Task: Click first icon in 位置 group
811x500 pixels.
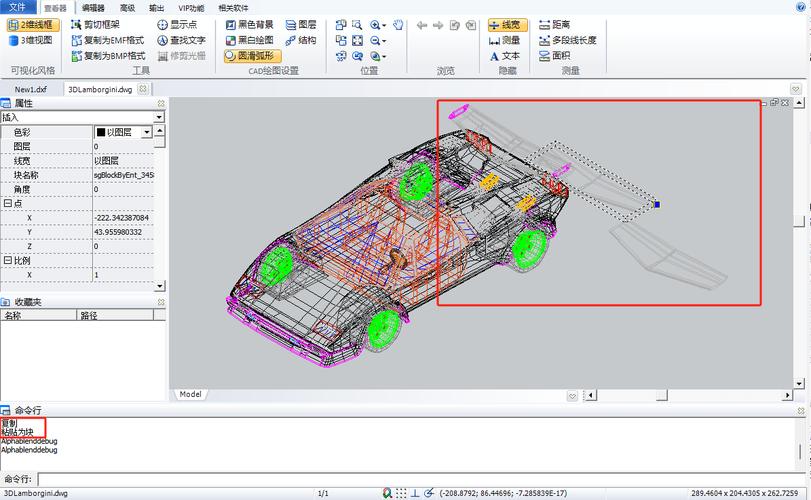Action: [341, 25]
